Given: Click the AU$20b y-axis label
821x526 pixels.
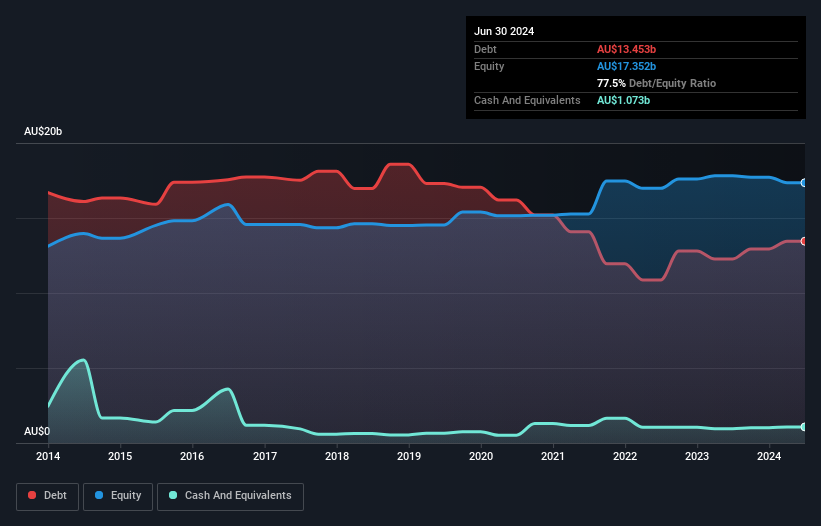Looking at the screenshot, I should pos(43,131).
